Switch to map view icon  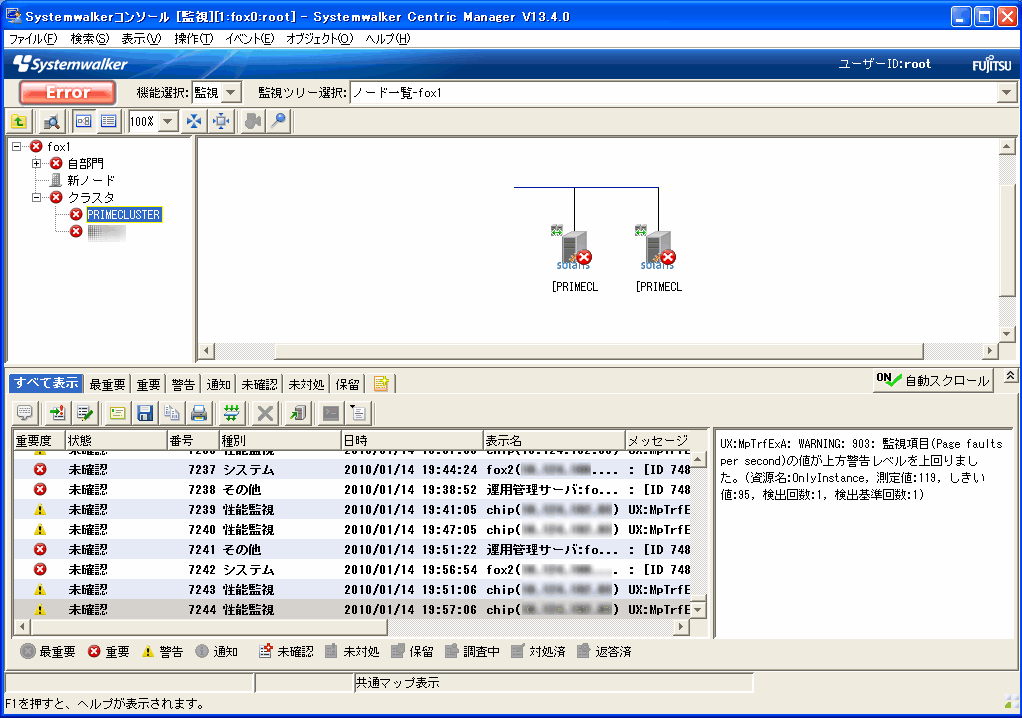tap(83, 121)
